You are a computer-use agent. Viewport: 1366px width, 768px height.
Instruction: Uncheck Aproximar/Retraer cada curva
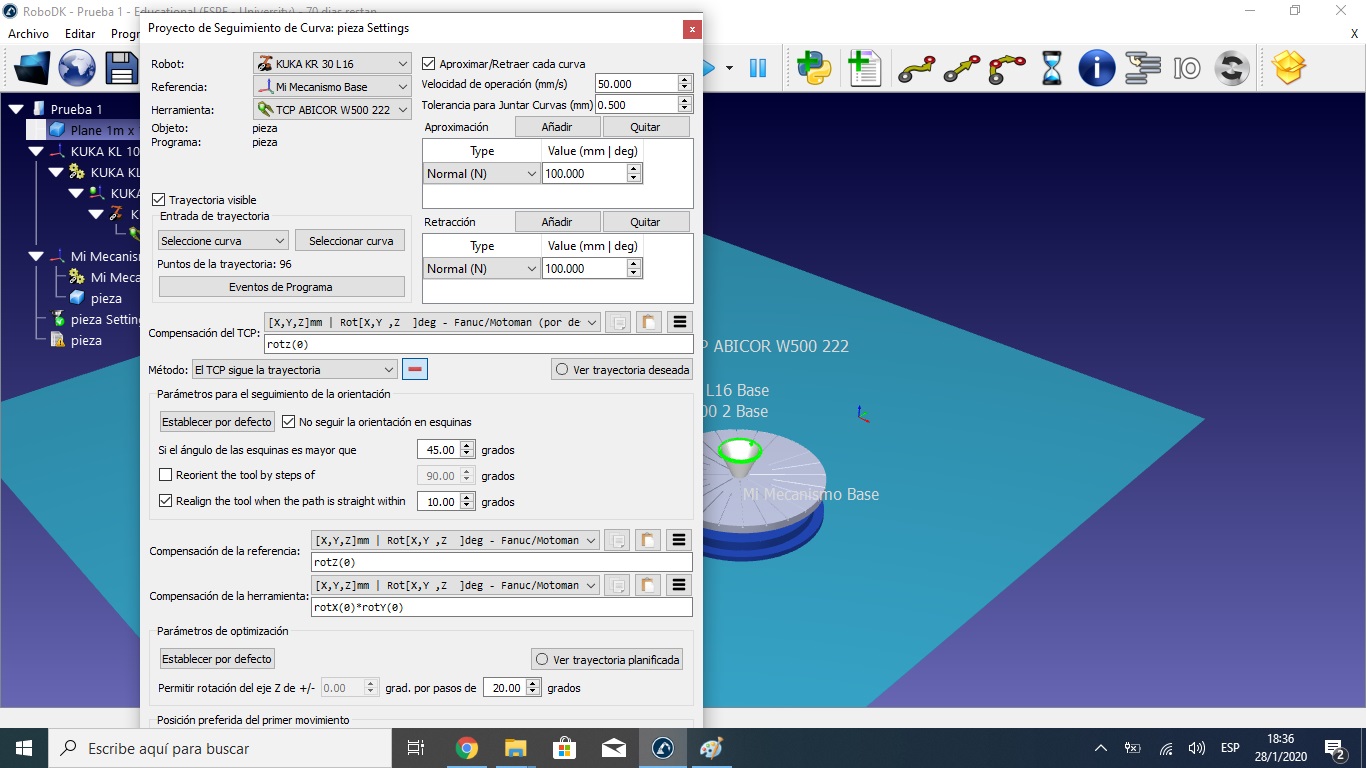click(429, 64)
